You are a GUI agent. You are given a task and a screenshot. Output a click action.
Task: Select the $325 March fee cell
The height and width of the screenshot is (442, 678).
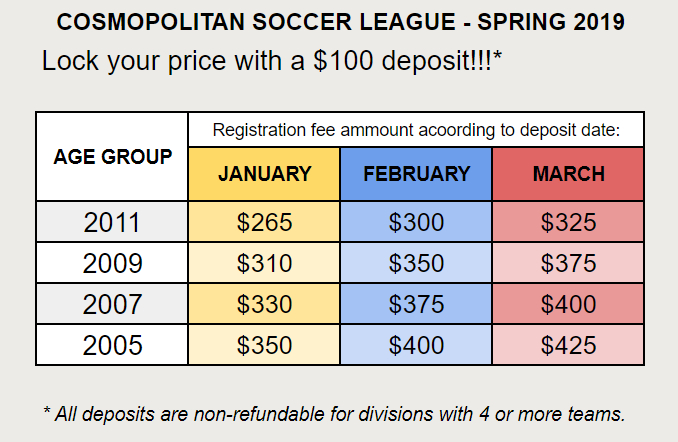[x=568, y=222]
